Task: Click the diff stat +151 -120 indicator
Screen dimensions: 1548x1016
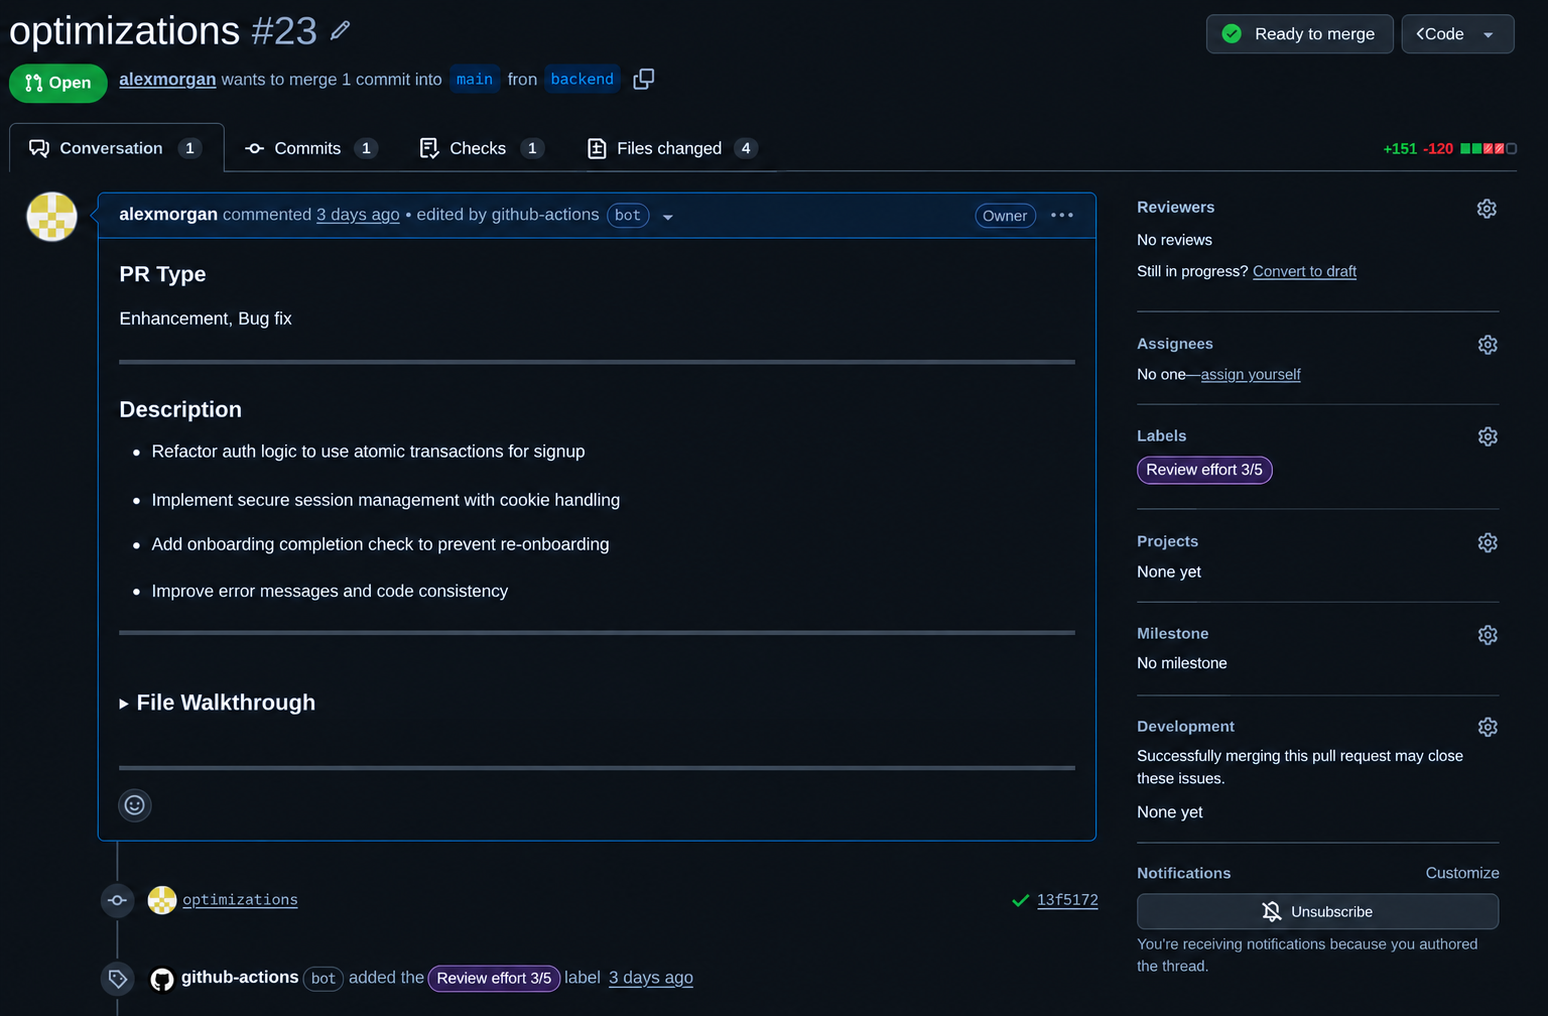Action: [1450, 148]
